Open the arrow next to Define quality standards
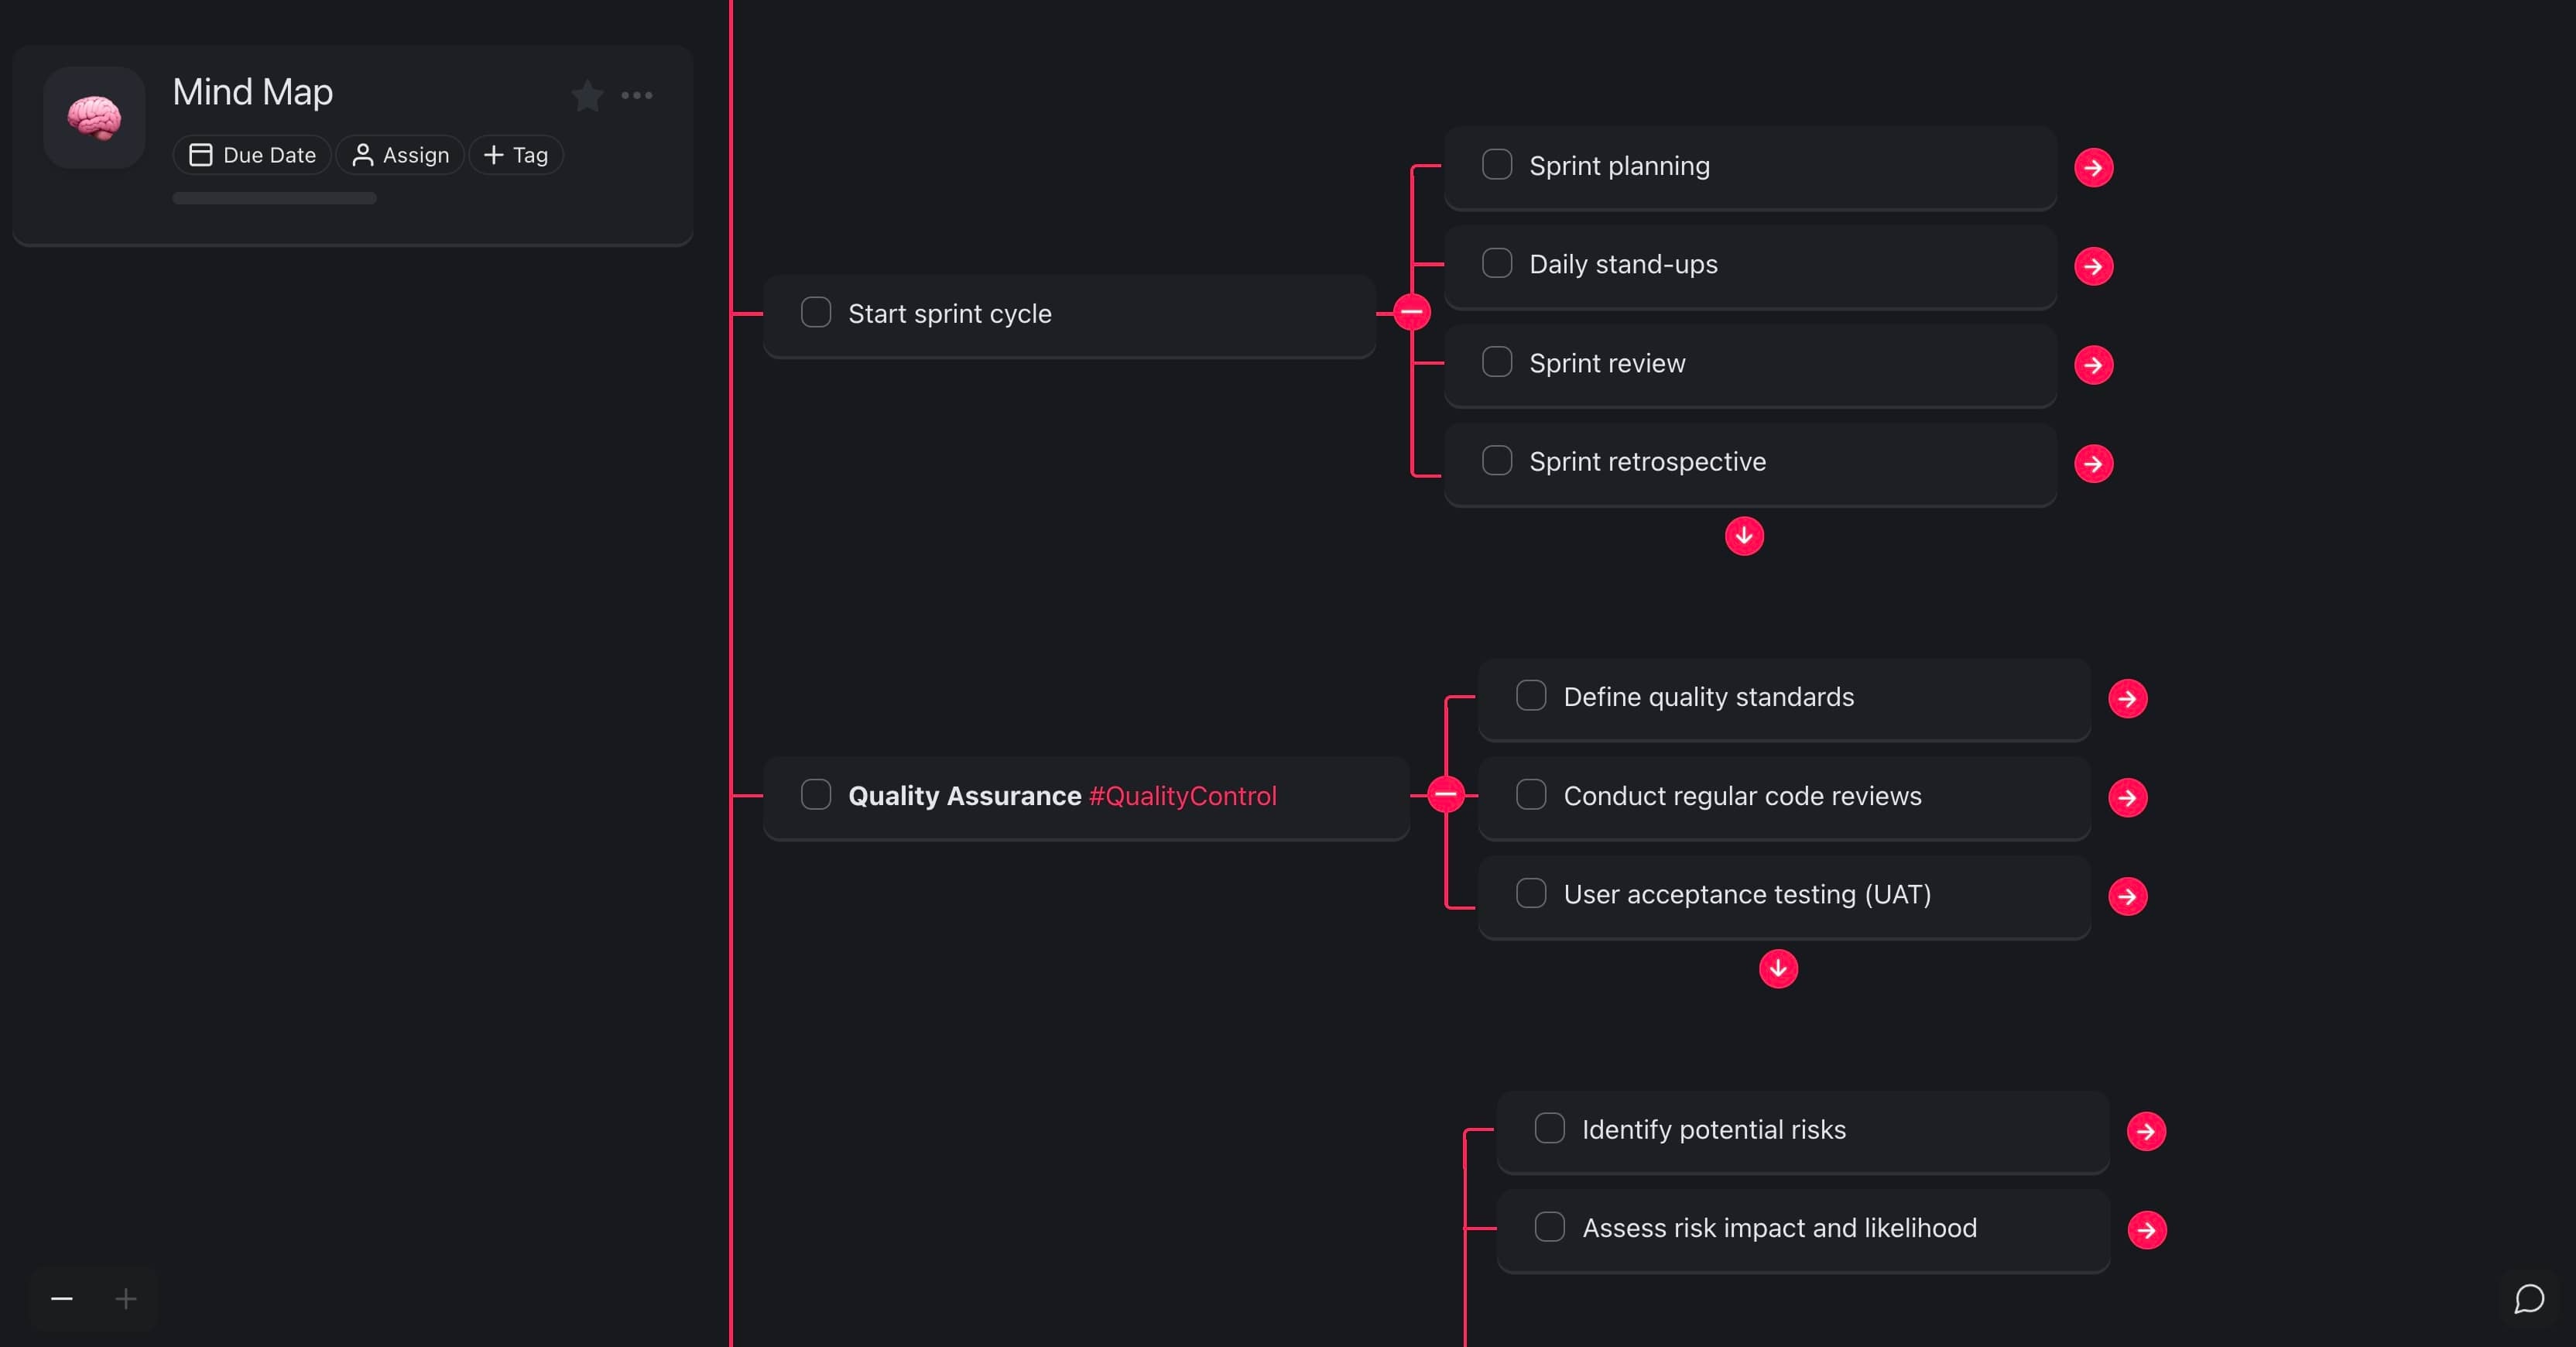This screenshot has height=1347, width=2576. click(2128, 698)
